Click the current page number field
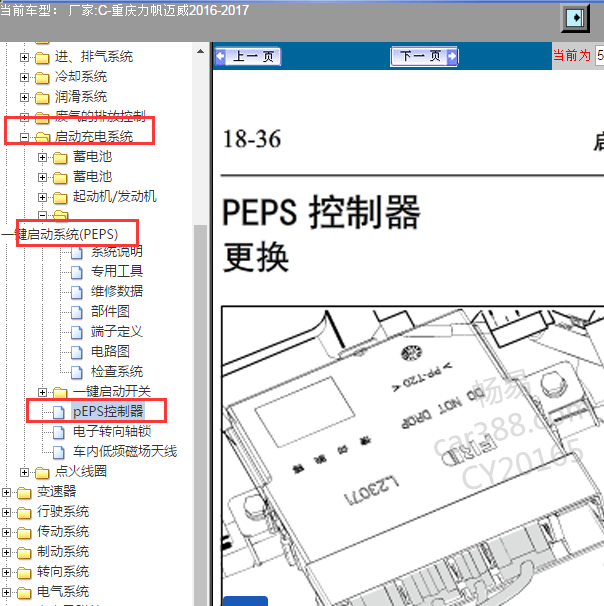 coord(599,56)
